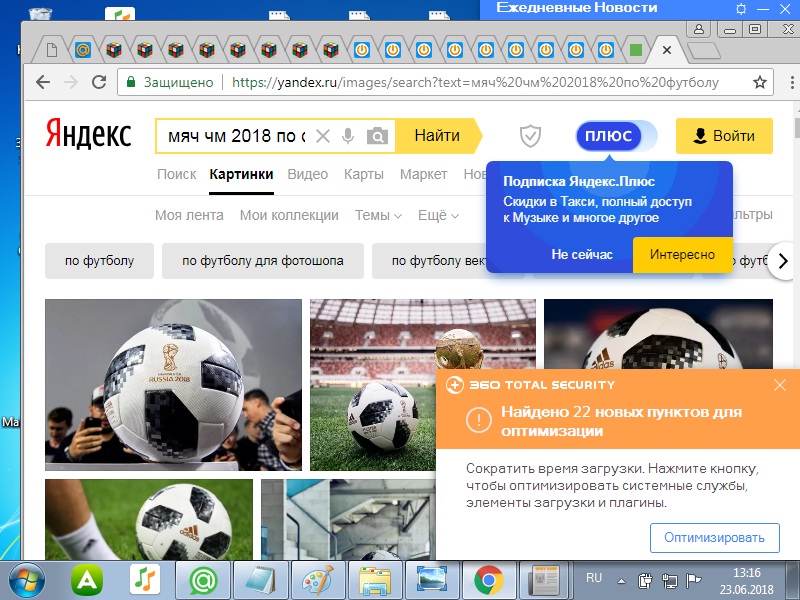
Task: Switch to the Видео tab
Action: [308, 174]
